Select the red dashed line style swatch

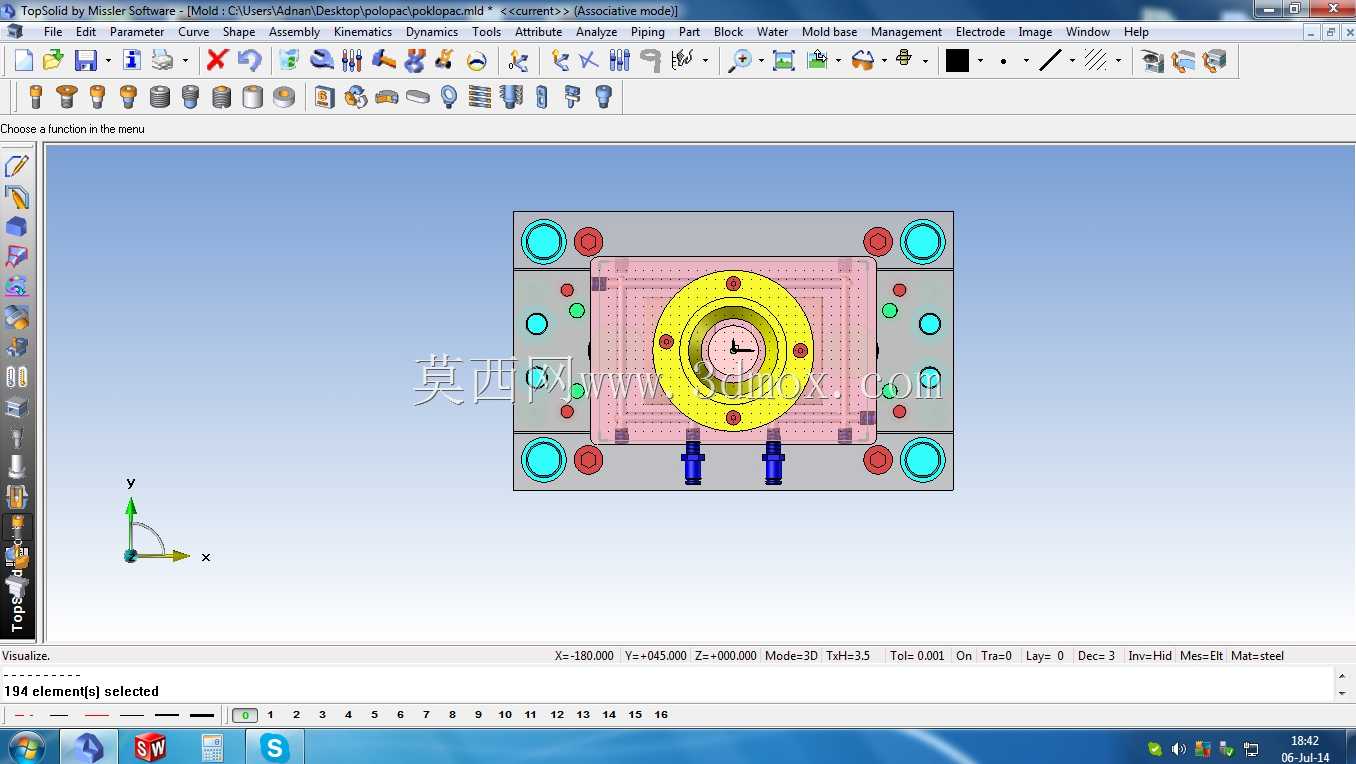(x=24, y=715)
